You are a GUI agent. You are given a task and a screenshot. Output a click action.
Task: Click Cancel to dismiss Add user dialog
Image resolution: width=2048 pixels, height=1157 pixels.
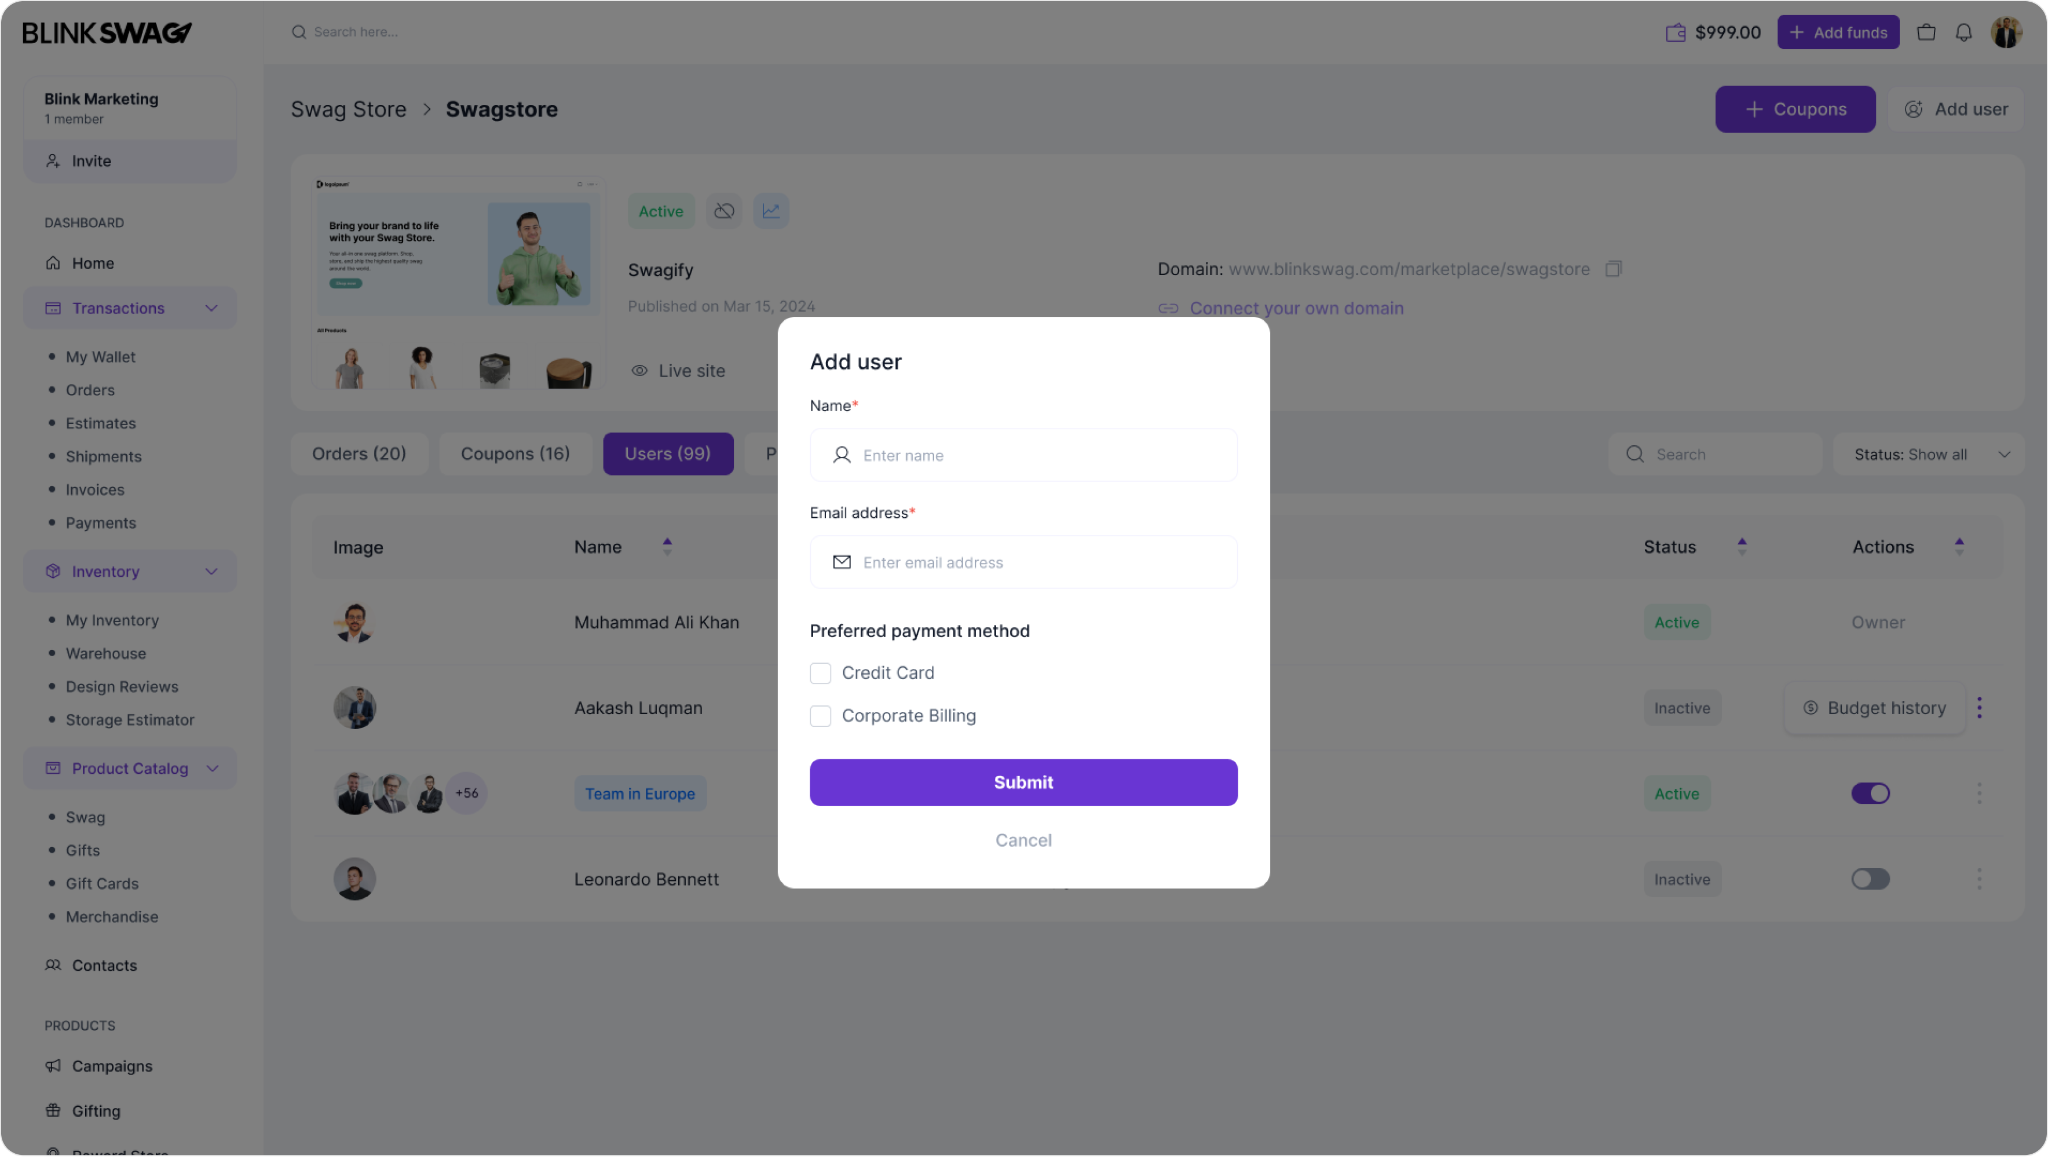pos(1023,839)
